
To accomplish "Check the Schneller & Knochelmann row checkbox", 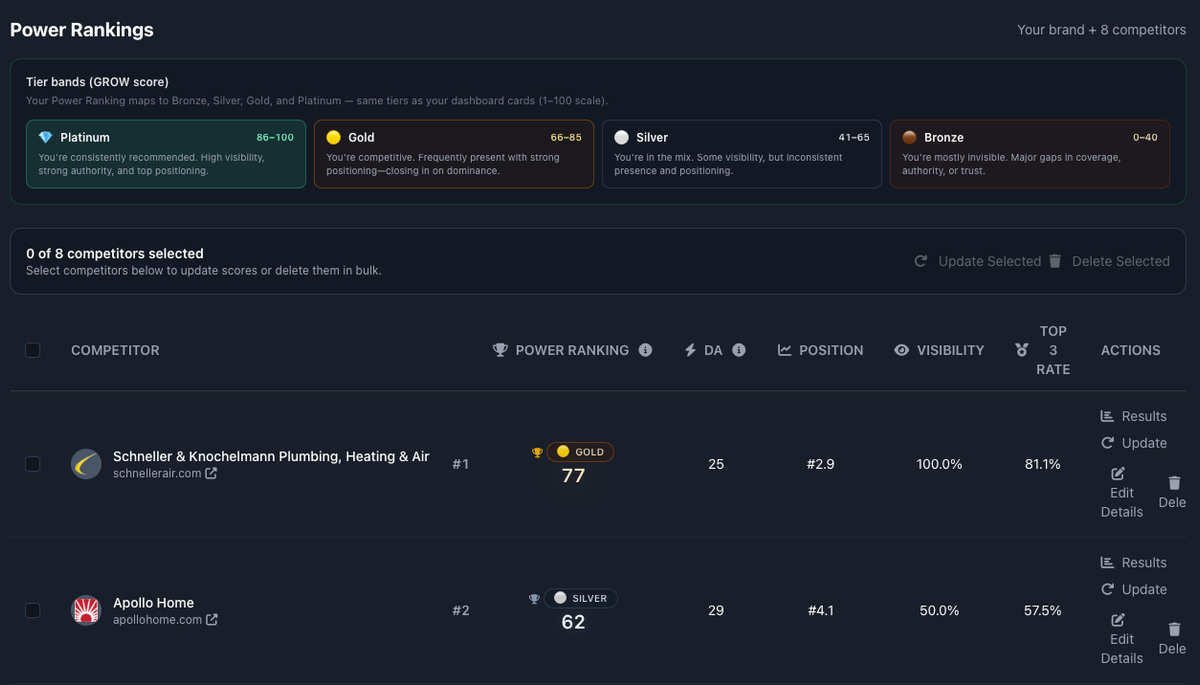I will coord(32,464).
